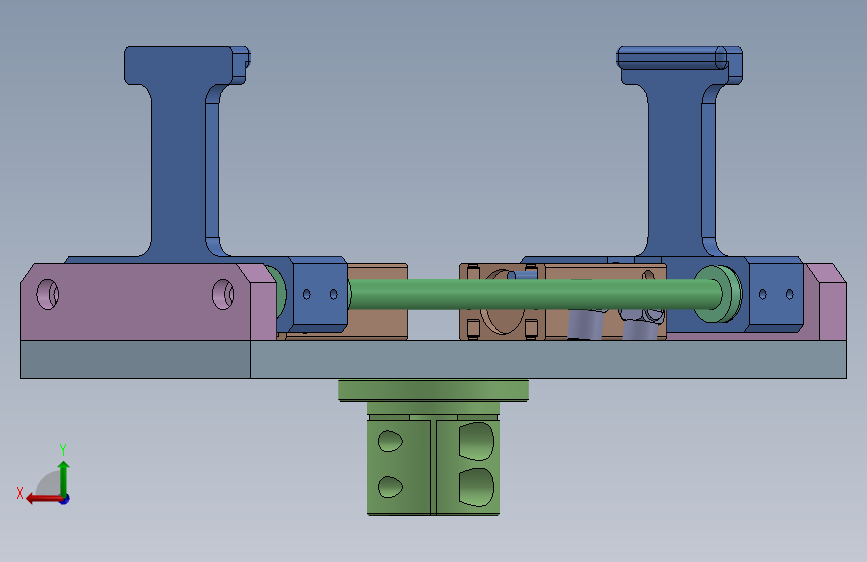The width and height of the screenshot is (867, 562).
Task: Click the green Y axis arrow of the triad
Action: click(x=64, y=477)
